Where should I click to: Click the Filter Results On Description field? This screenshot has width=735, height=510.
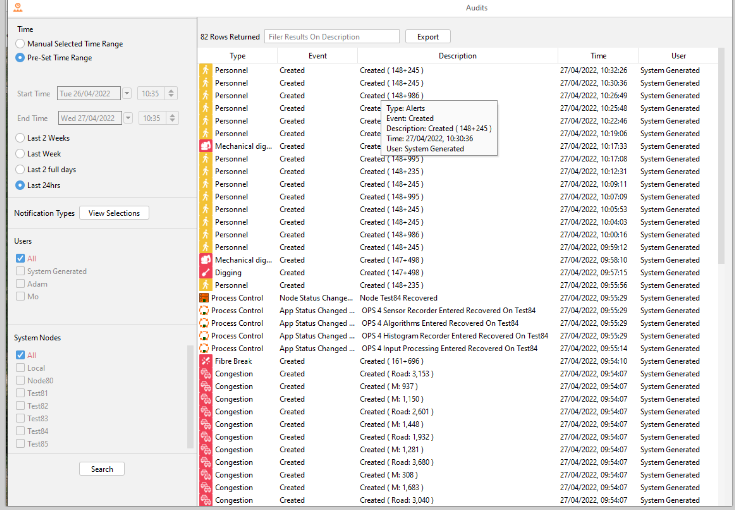click(x=331, y=37)
